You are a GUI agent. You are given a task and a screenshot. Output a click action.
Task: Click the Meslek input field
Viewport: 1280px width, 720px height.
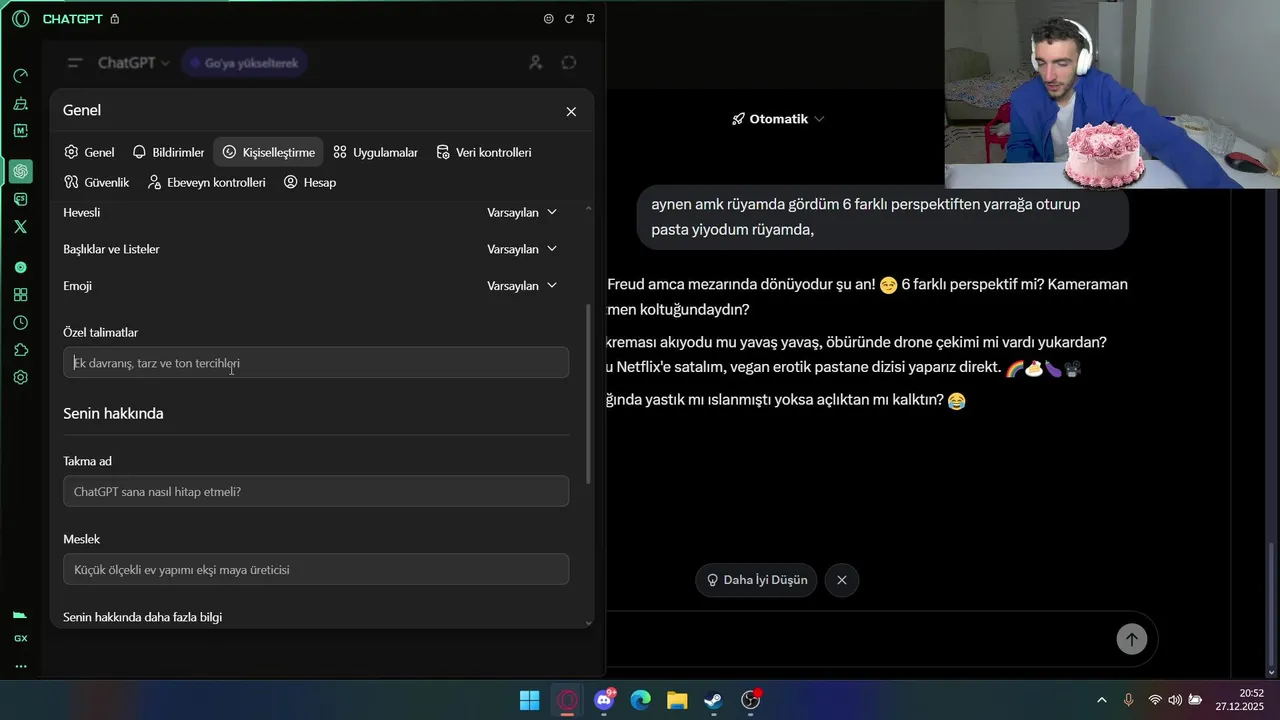[x=316, y=569]
